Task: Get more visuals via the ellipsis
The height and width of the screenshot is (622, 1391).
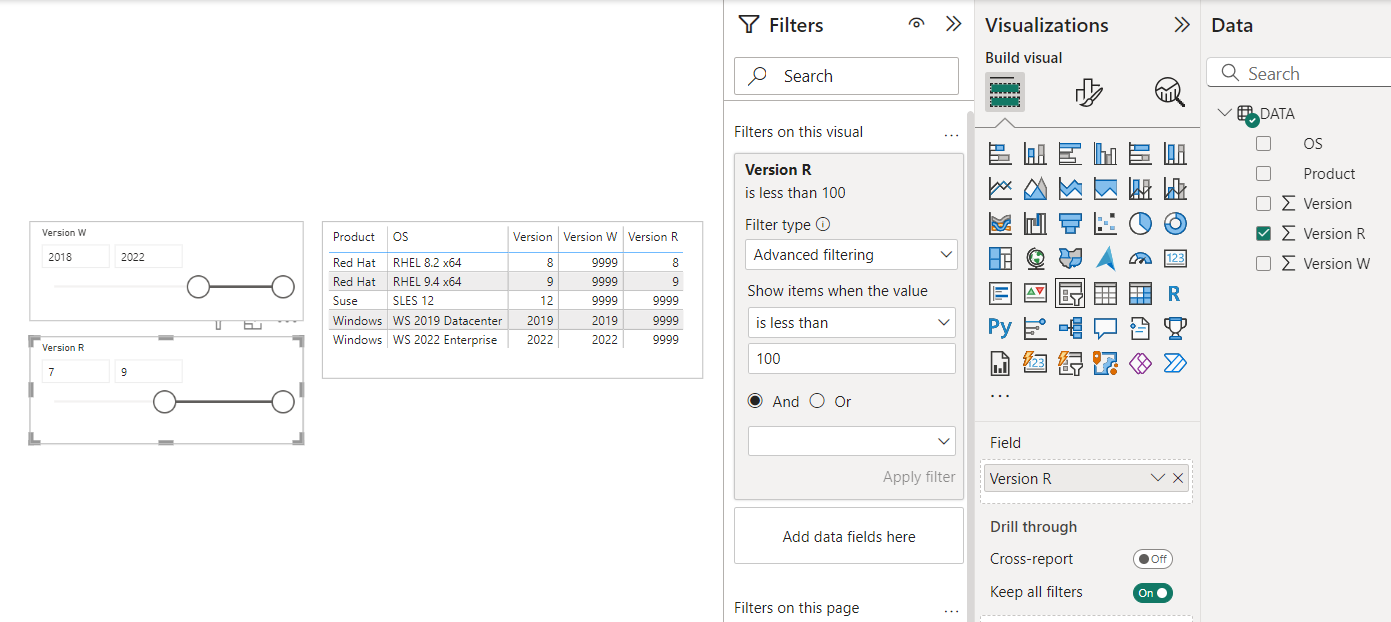Action: 999,394
